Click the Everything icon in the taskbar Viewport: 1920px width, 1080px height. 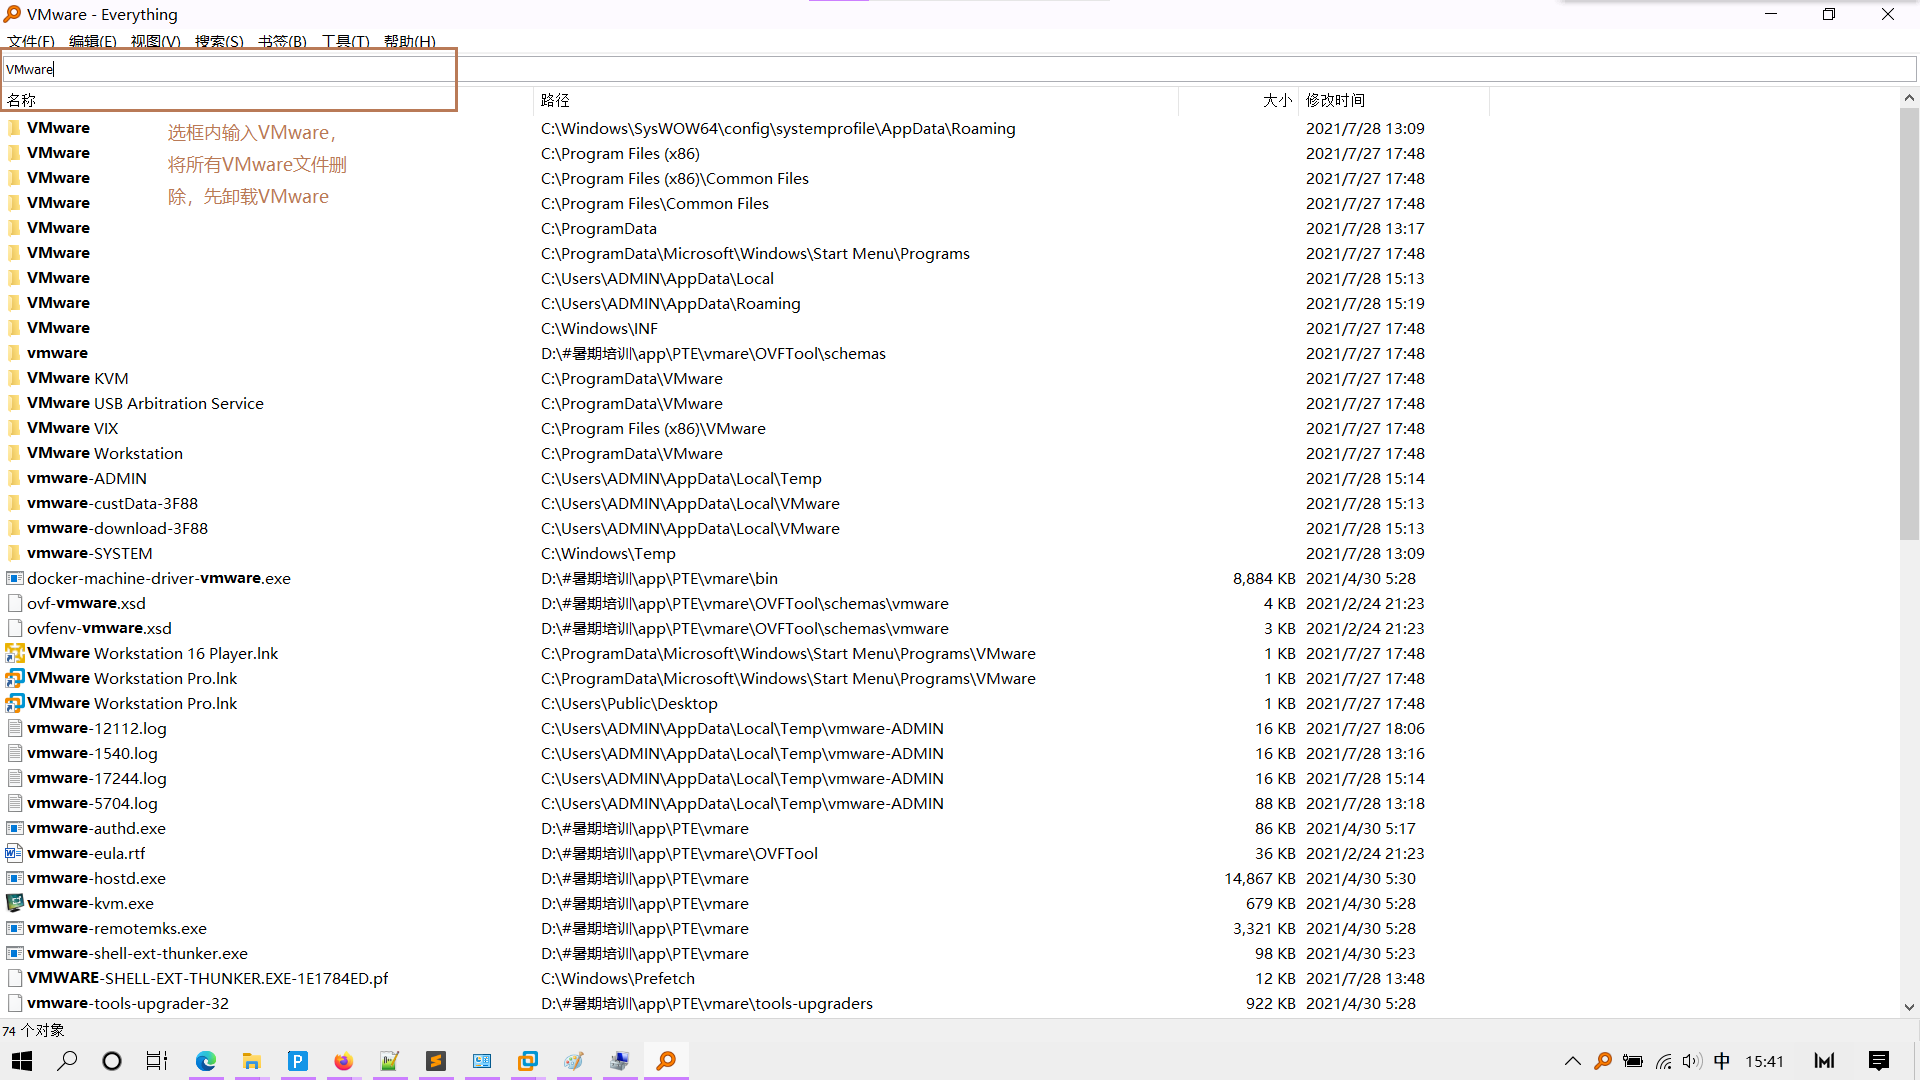pyautogui.click(x=666, y=1061)
